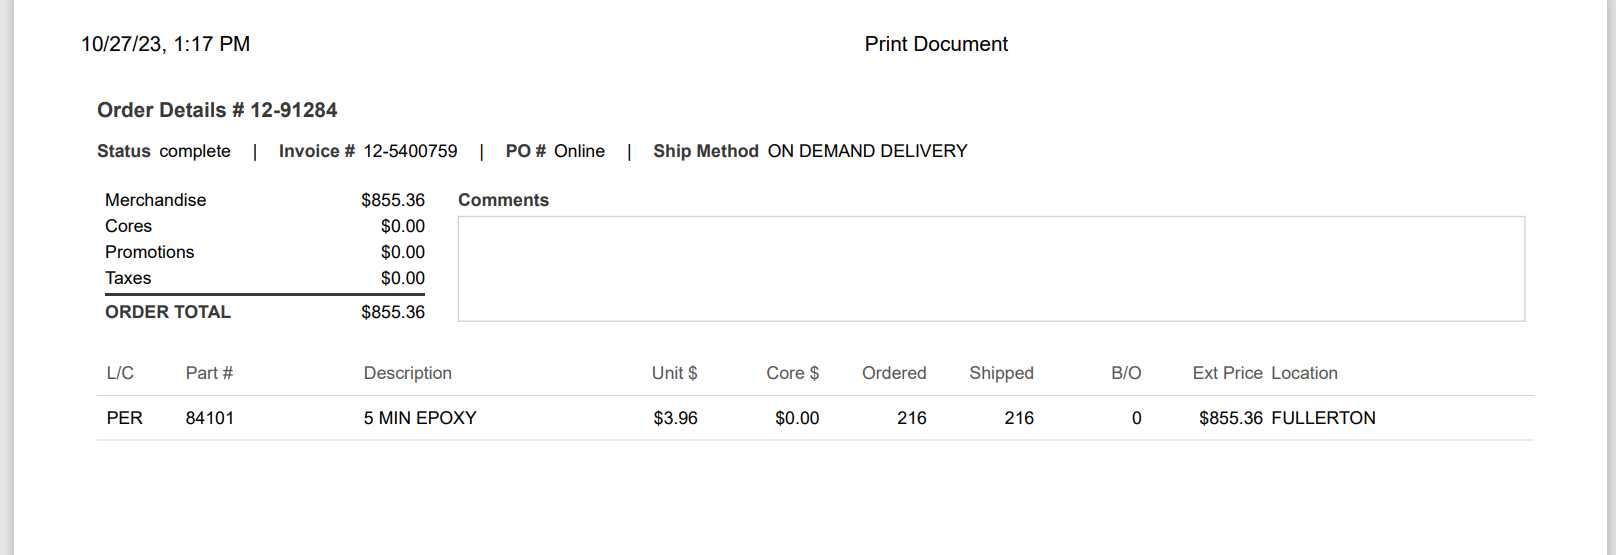Click the B/O column header
1616x555 pixels.
click(1126, 373)
